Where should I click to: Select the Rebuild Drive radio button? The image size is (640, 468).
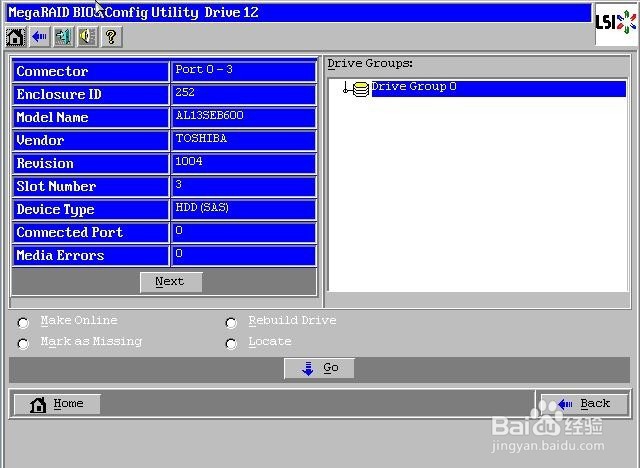point(231,323)
